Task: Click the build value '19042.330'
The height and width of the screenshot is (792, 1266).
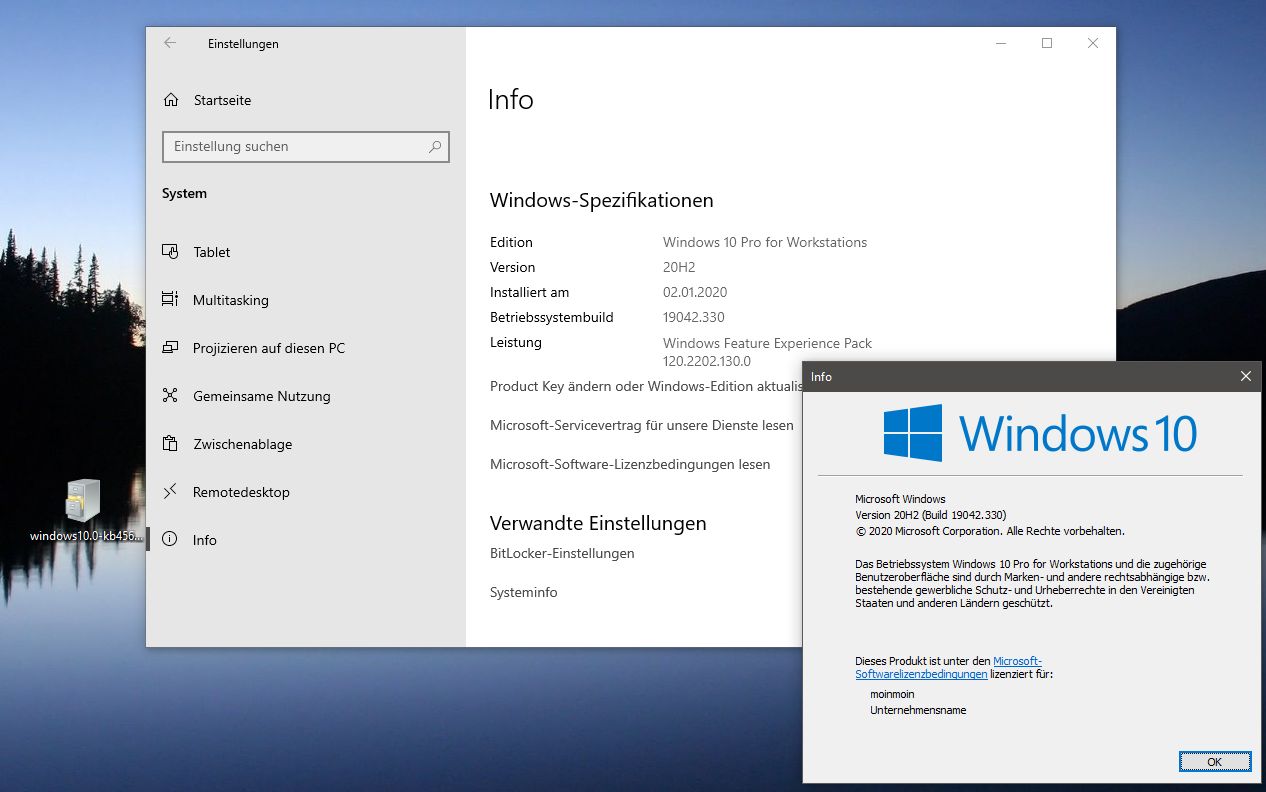Action: coord(694,317)
